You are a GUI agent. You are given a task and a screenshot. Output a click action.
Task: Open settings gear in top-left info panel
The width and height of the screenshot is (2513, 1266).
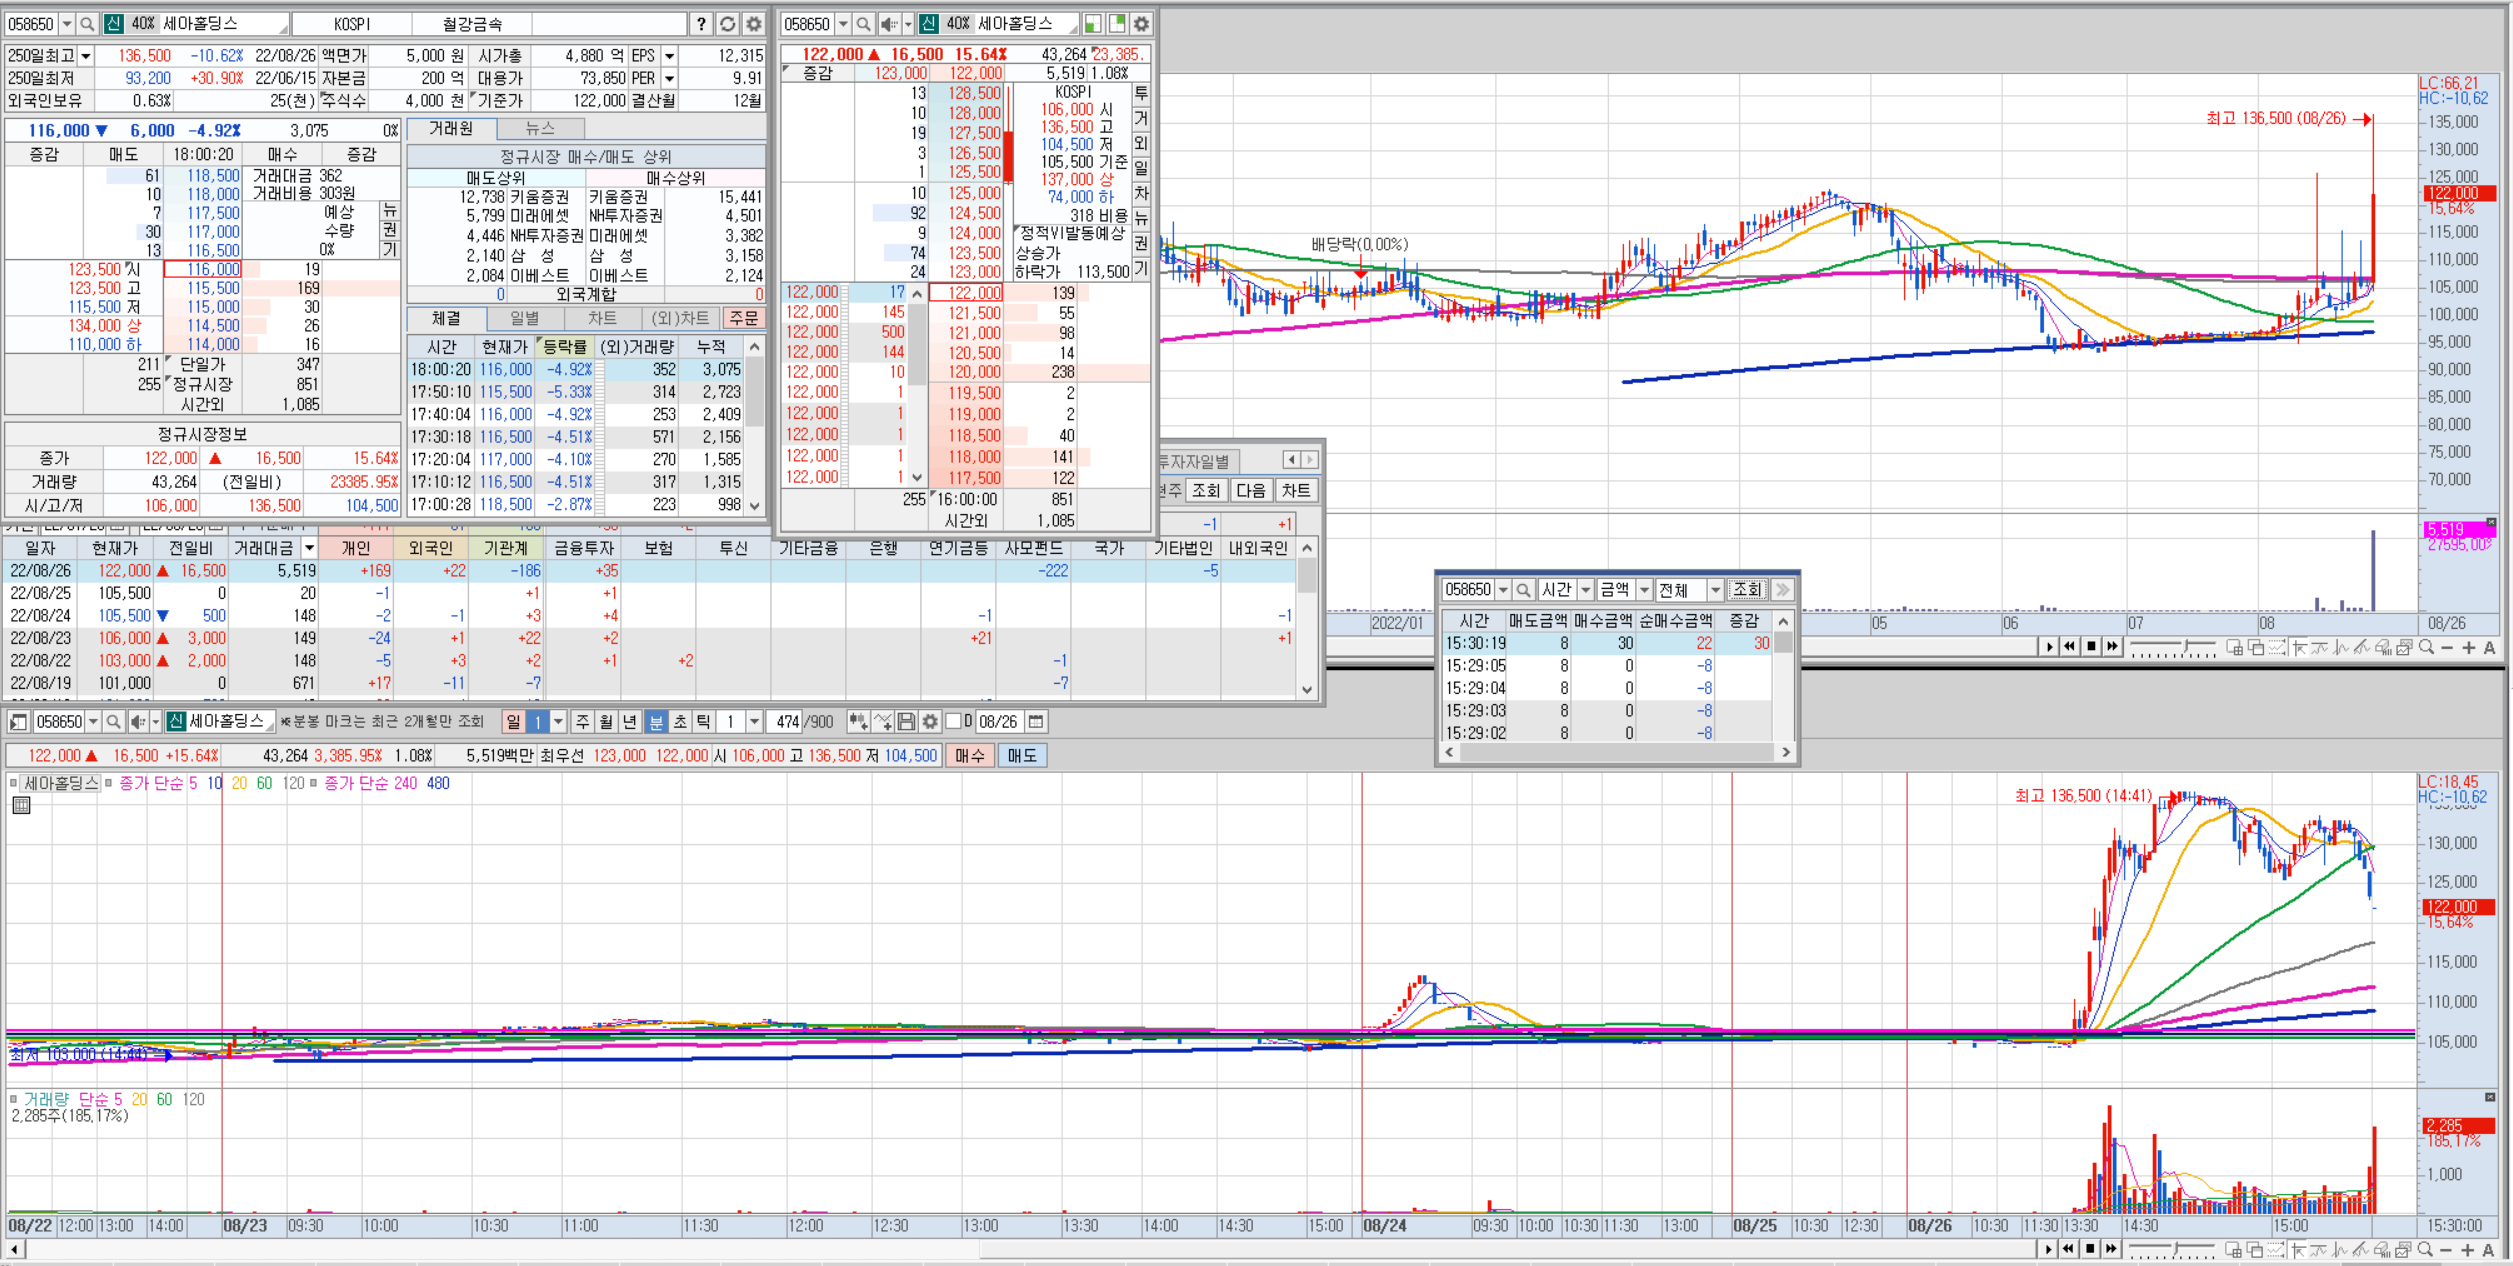753,24
